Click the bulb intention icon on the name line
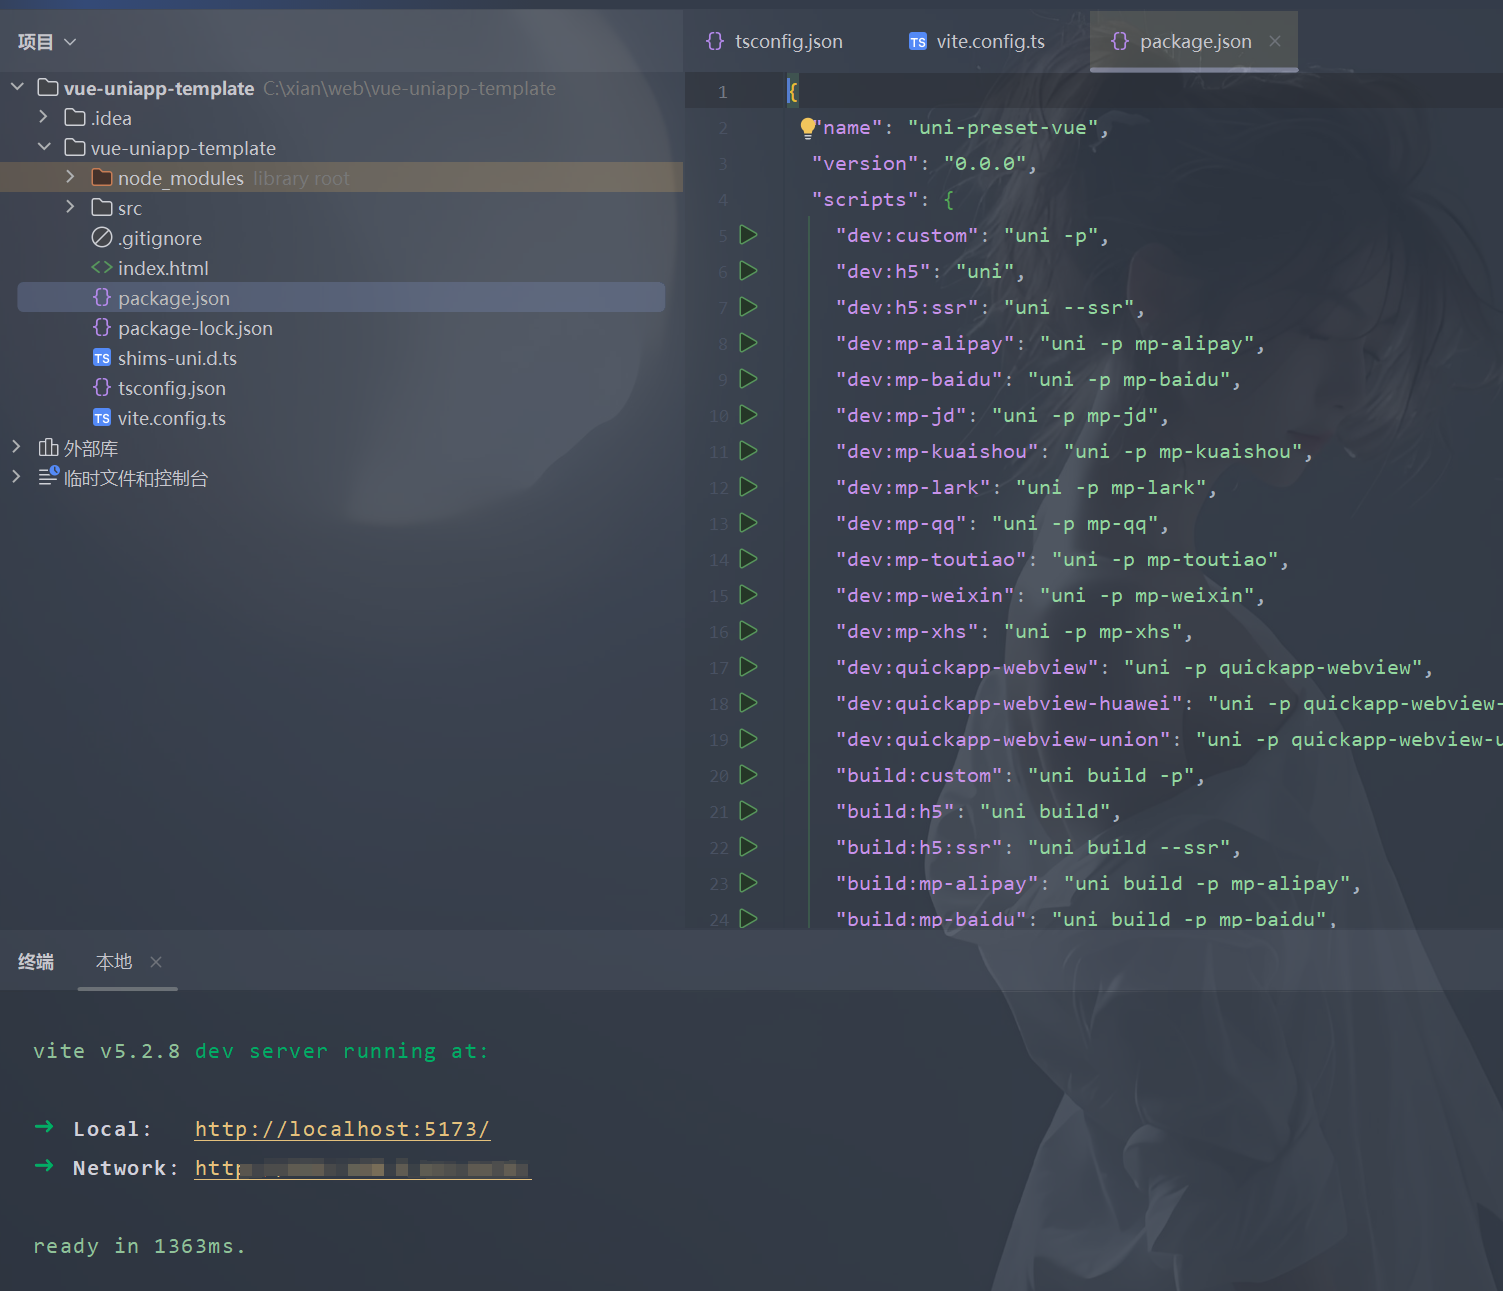Image resolution: width=1503 pixels, height=1291 pixels. 807,127
